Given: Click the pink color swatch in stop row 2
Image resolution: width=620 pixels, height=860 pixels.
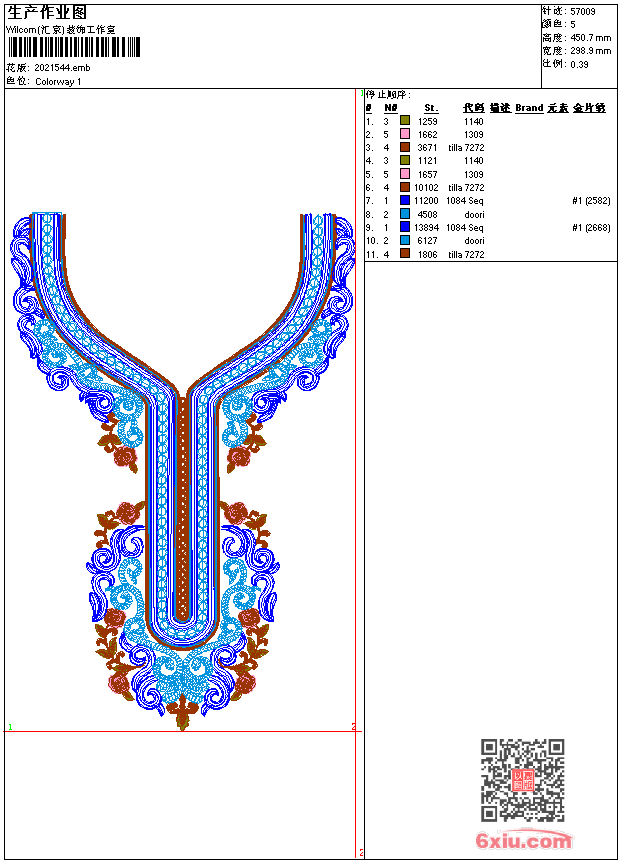Looking at the screenshot, I should coord(405,134).
